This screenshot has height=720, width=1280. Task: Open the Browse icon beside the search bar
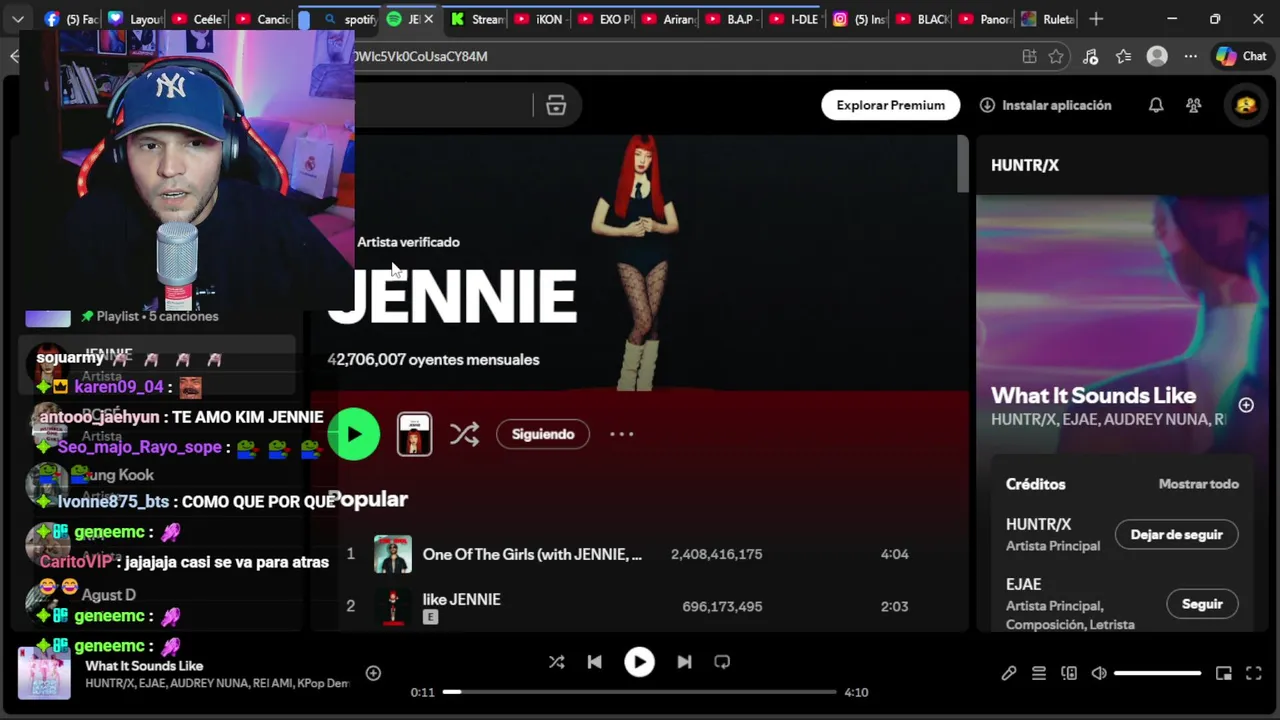tap(556, 105)
